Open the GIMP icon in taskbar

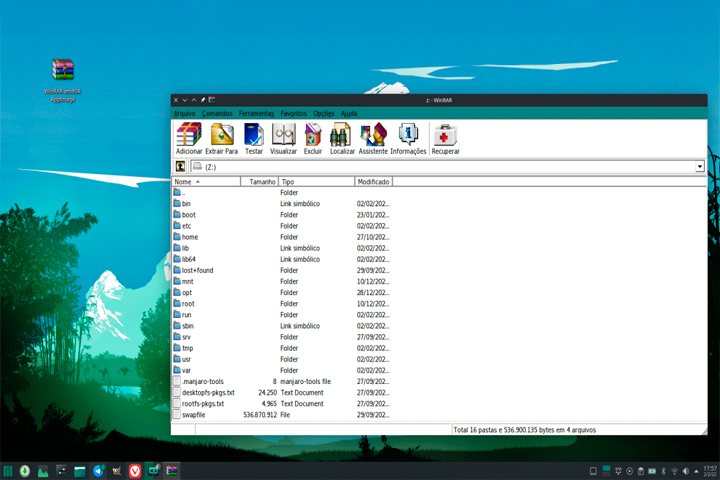click(117, 471)
